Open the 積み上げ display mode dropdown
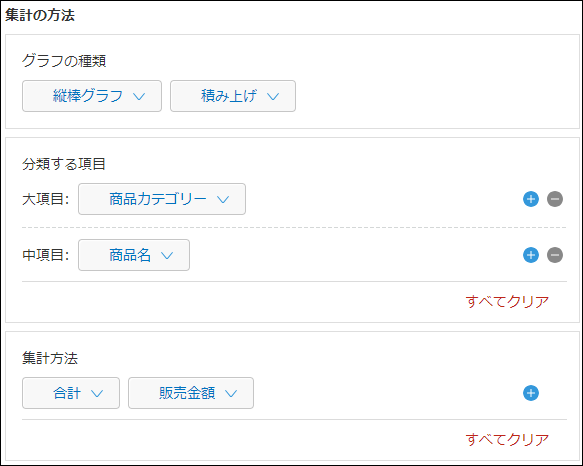 pos(233,96)
